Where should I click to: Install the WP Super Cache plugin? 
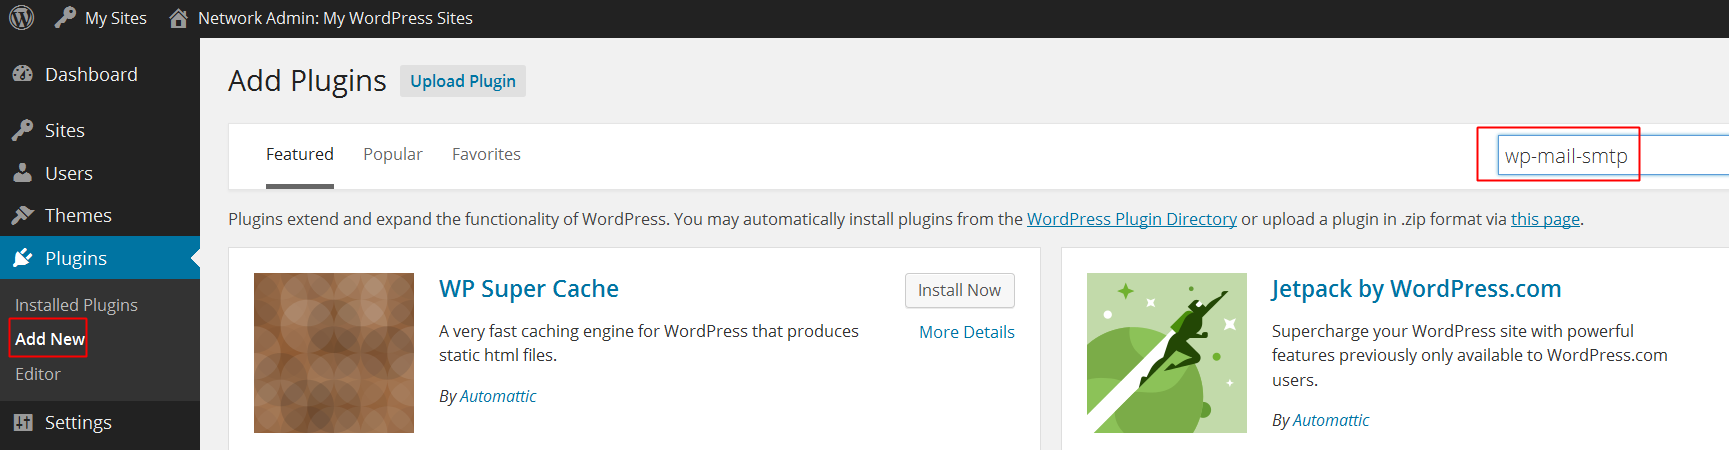click(x=959, y=290)
